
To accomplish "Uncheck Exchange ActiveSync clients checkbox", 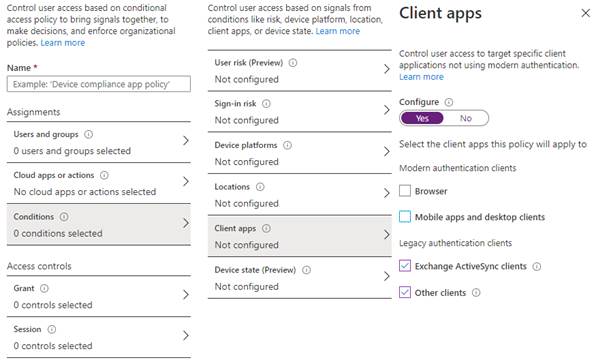I will (405, 266).
